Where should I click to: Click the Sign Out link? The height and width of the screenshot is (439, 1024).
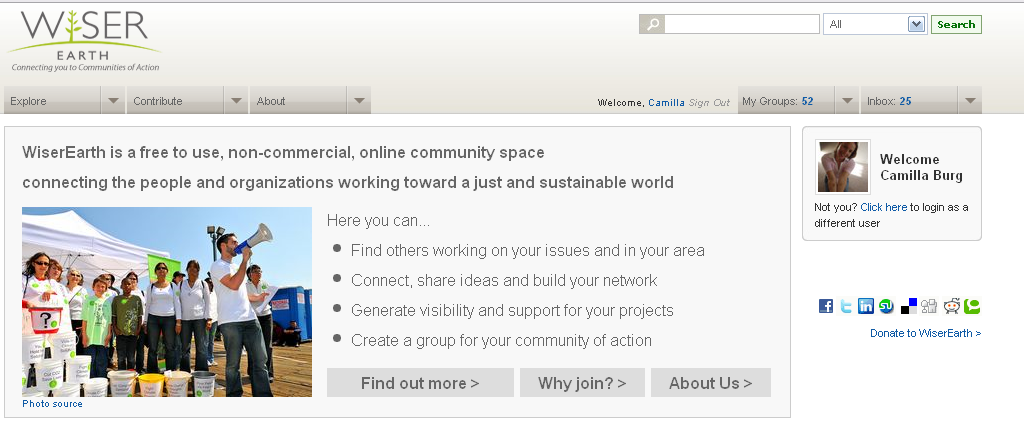point(709,103)
